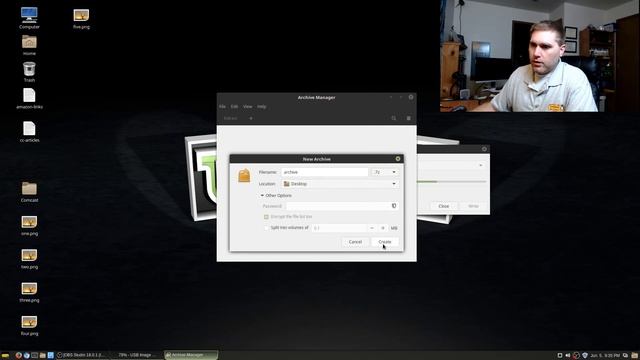Open the file manager launcher in panel
The image size is (640, 360).
(x=42, y=356)
